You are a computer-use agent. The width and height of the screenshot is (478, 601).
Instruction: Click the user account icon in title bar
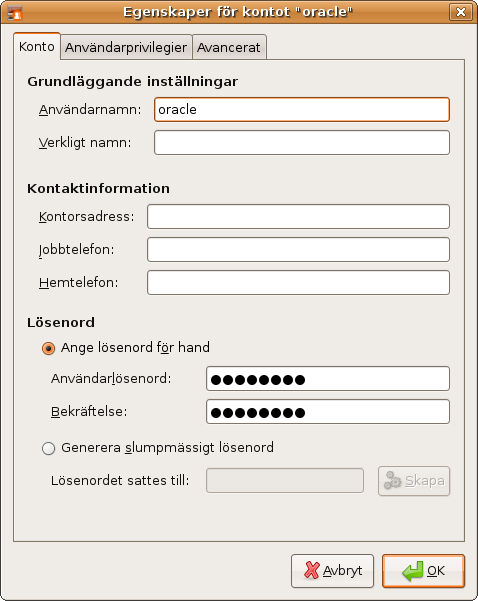pyautogui.click(x=15, y=12)
